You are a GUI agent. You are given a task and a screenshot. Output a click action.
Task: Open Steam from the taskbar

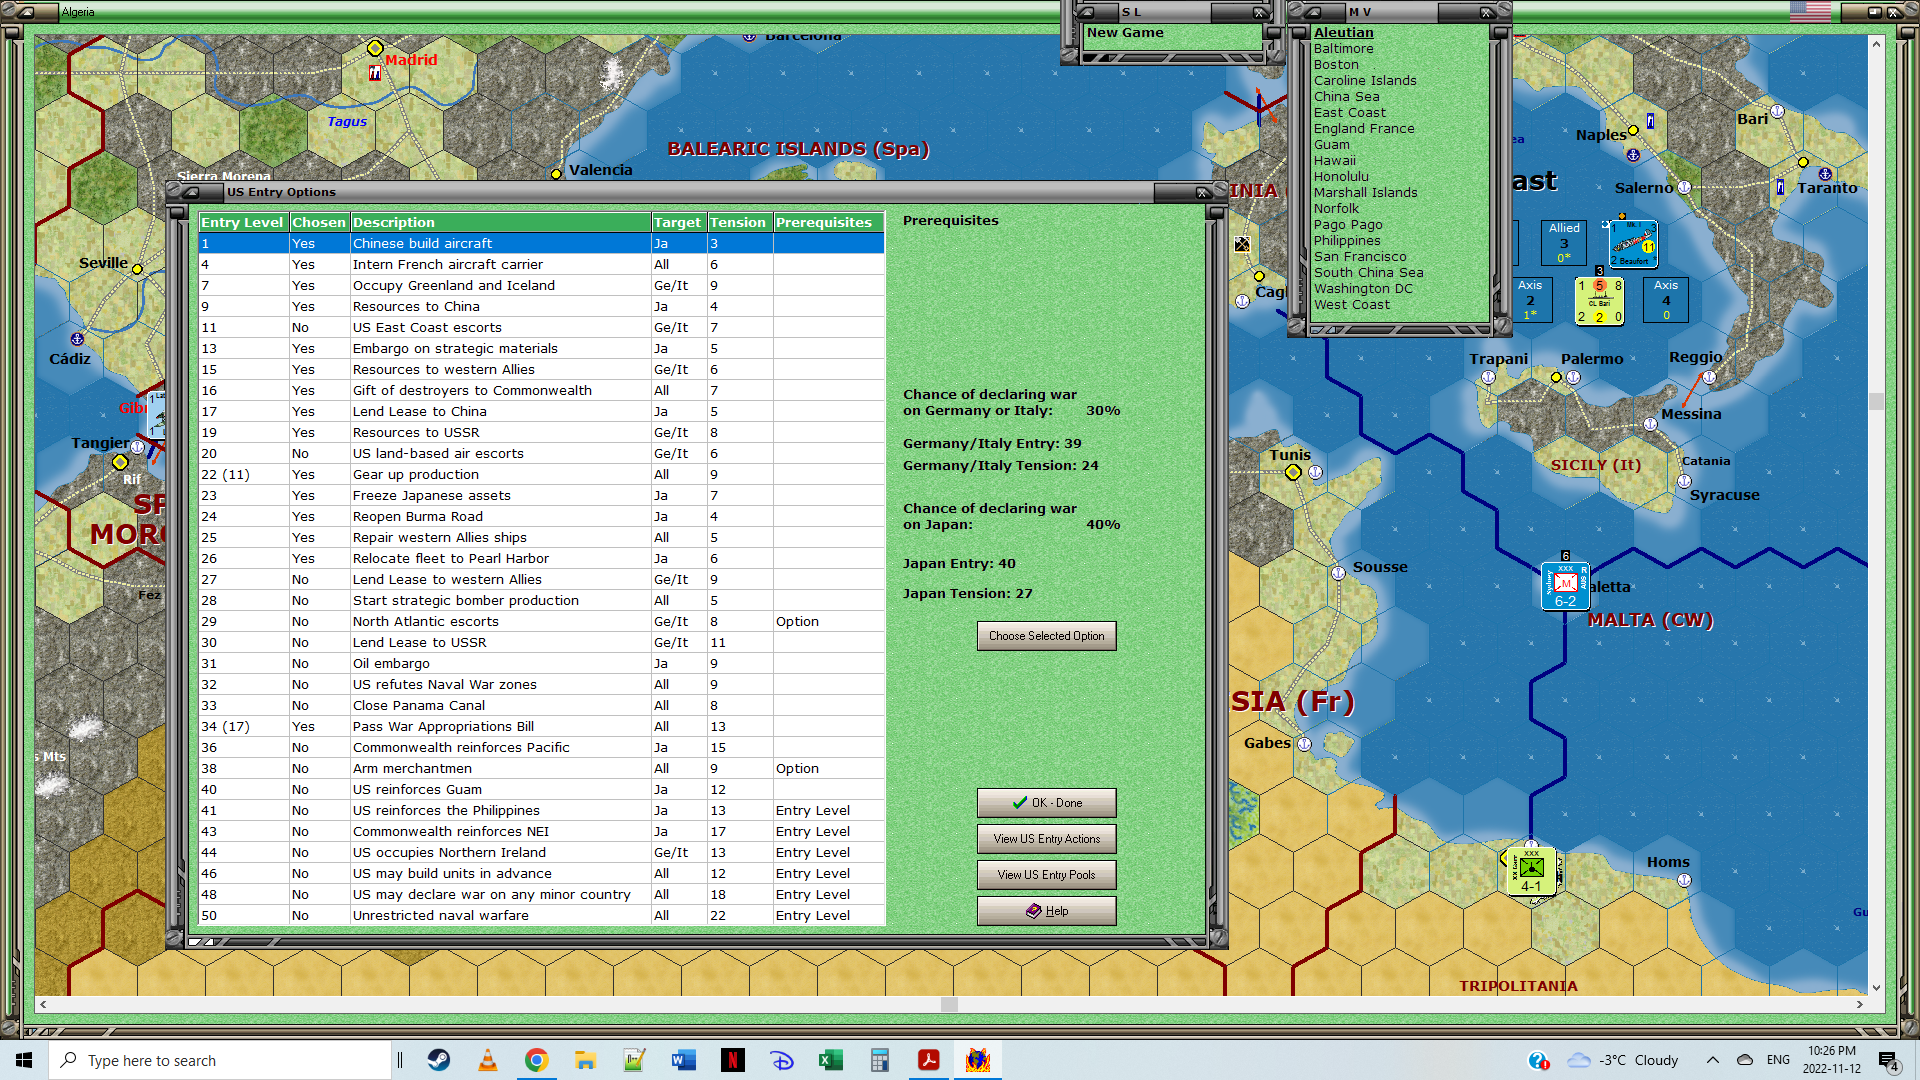tap(439, 1060)
